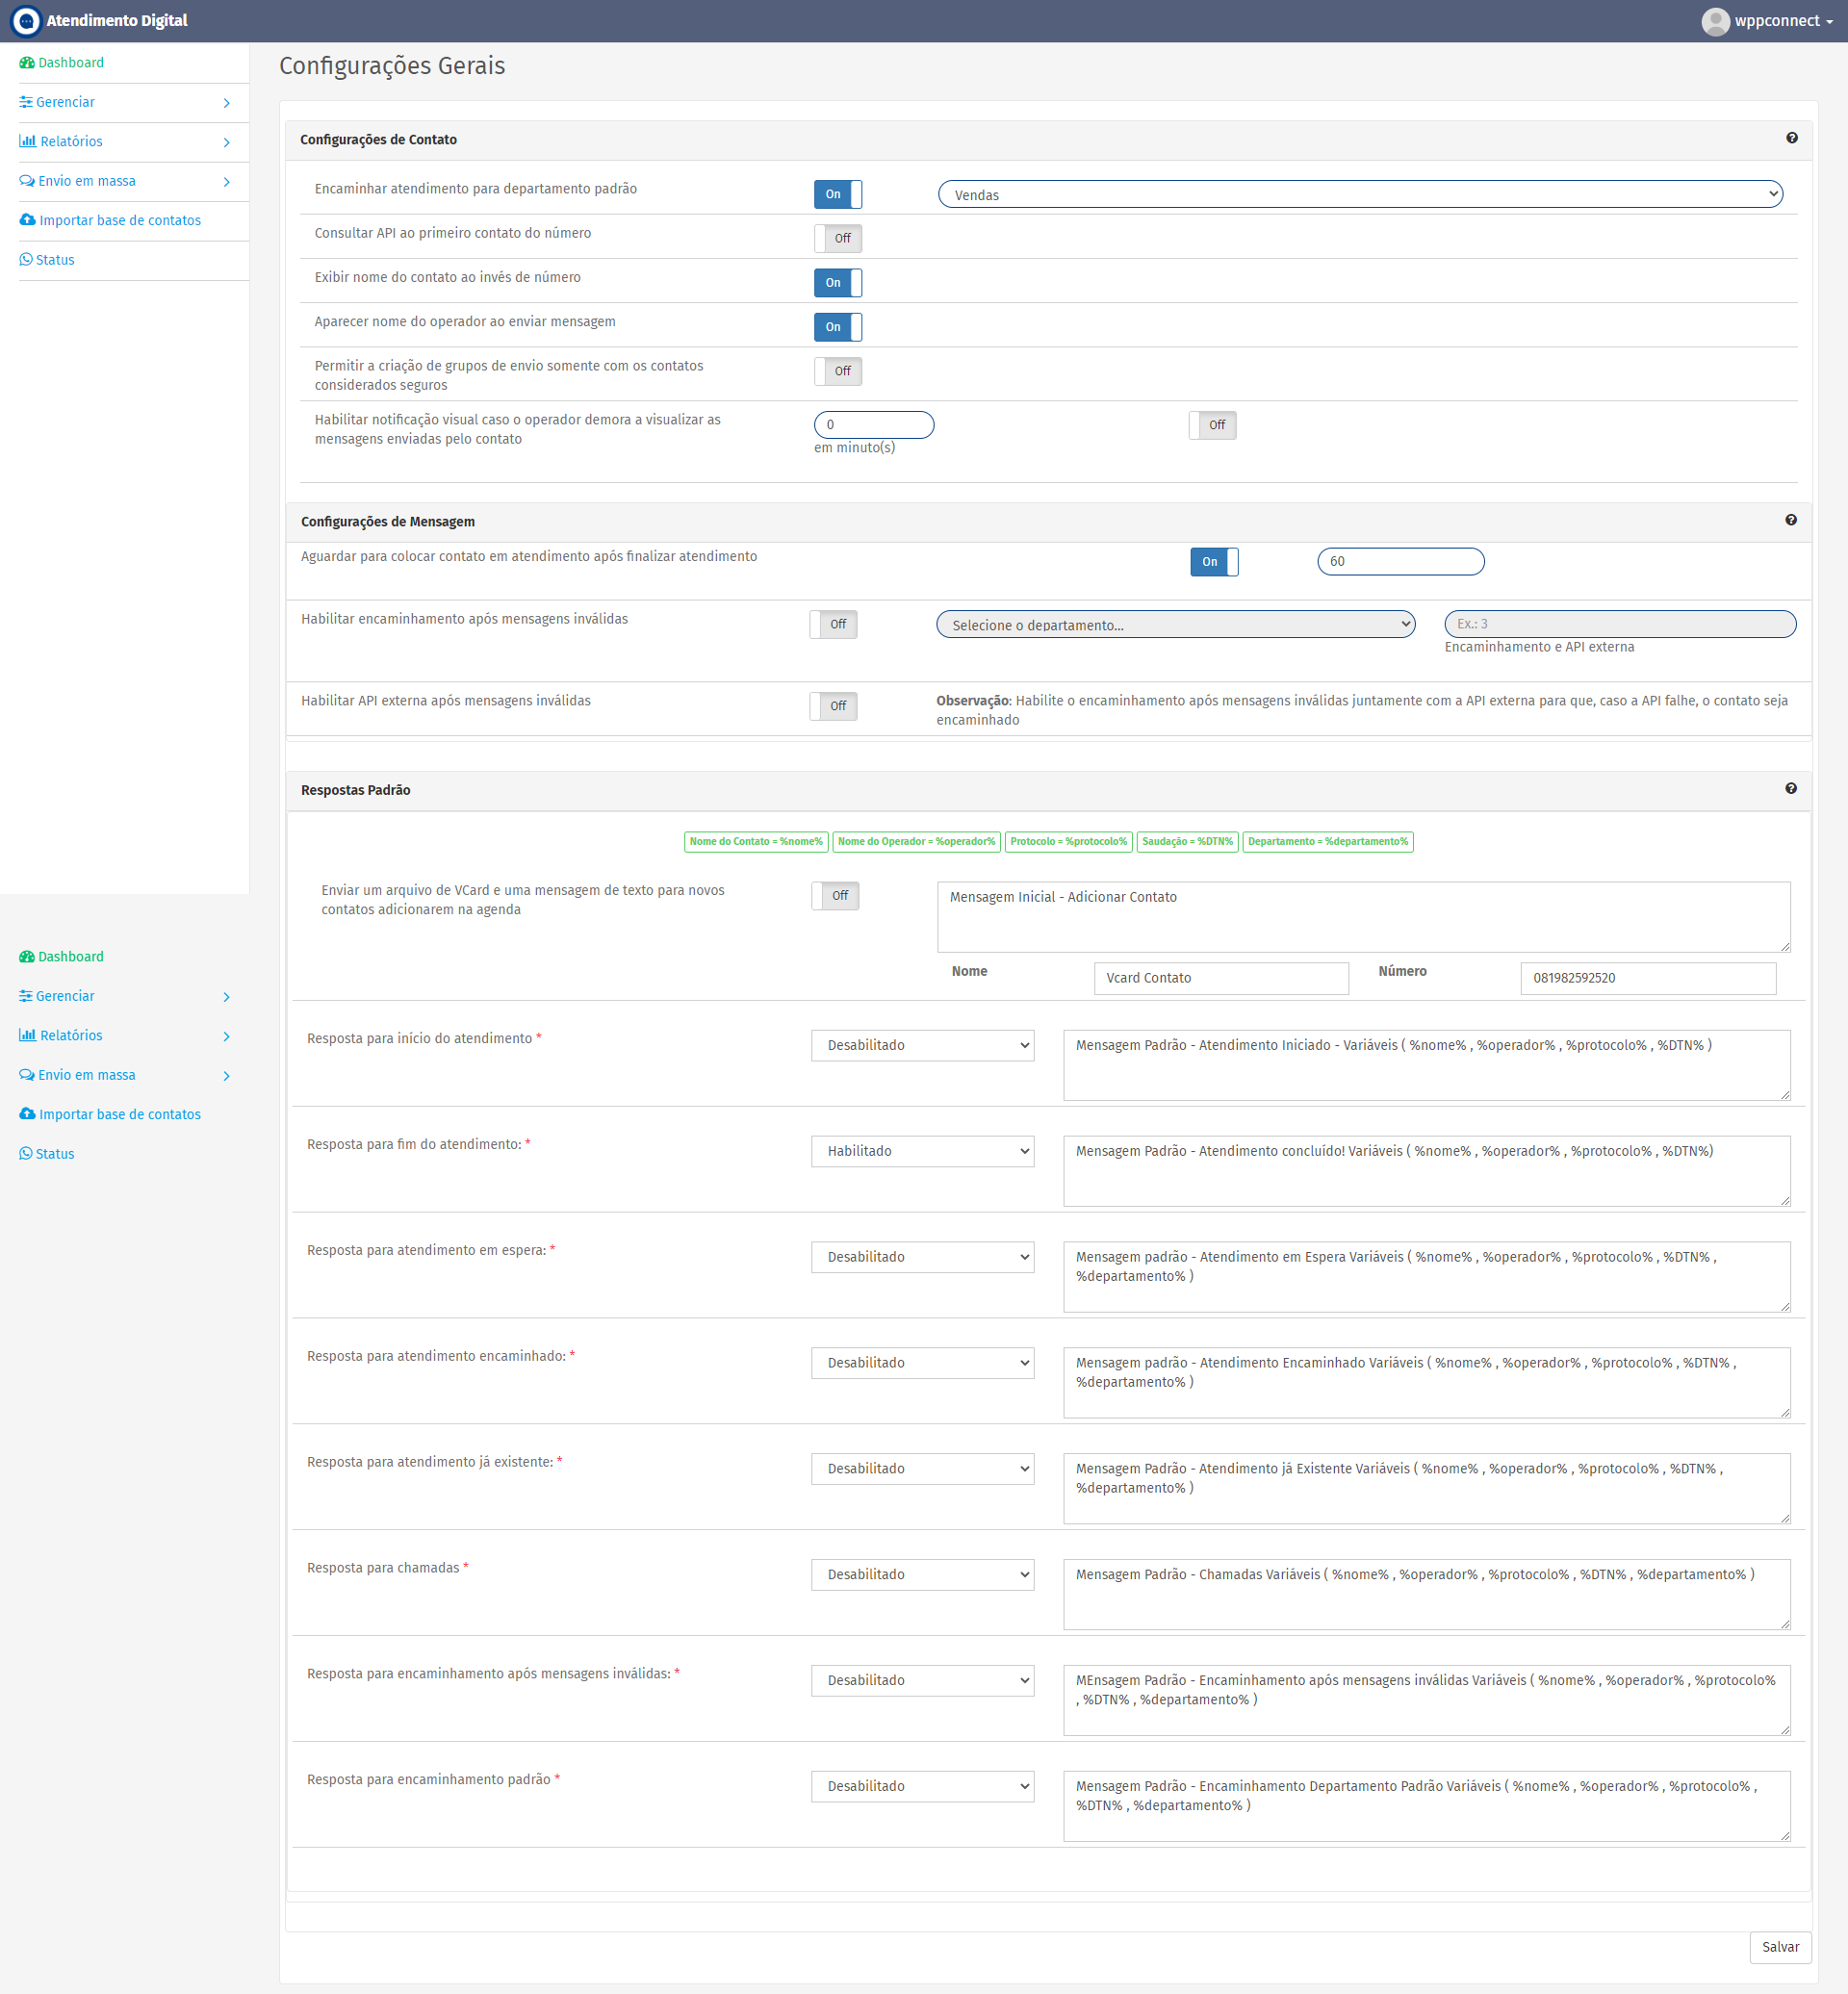Toggle Habilitar API externa após mensagens inválidas
Image resolution: width=1848 pixels, height=1994 pixels.
[833, 706]
